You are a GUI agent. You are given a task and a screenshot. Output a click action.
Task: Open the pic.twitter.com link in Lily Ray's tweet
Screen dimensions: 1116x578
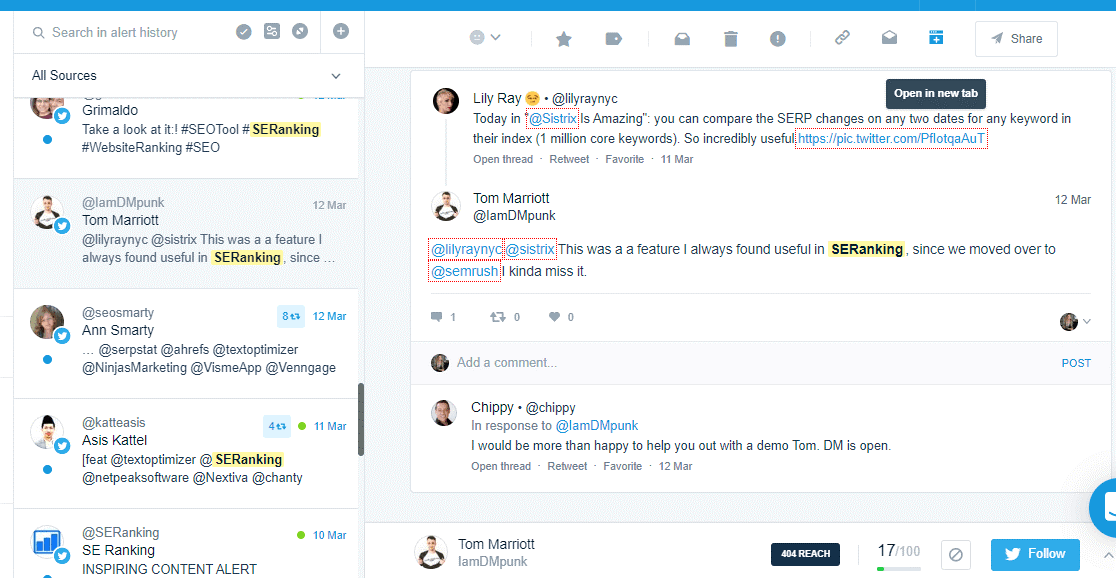pyautogui.click(x=892, y=140)
